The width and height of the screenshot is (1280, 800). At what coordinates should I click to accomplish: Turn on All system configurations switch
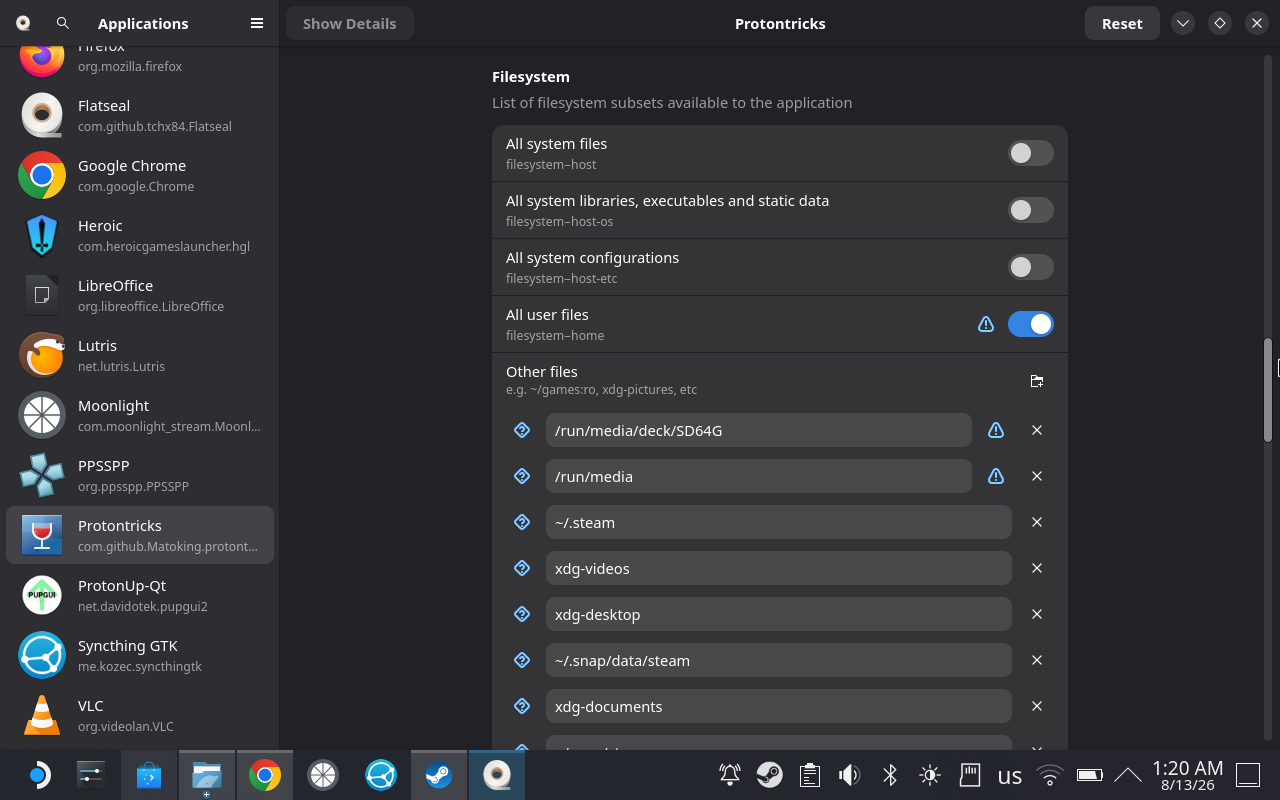1030,267
